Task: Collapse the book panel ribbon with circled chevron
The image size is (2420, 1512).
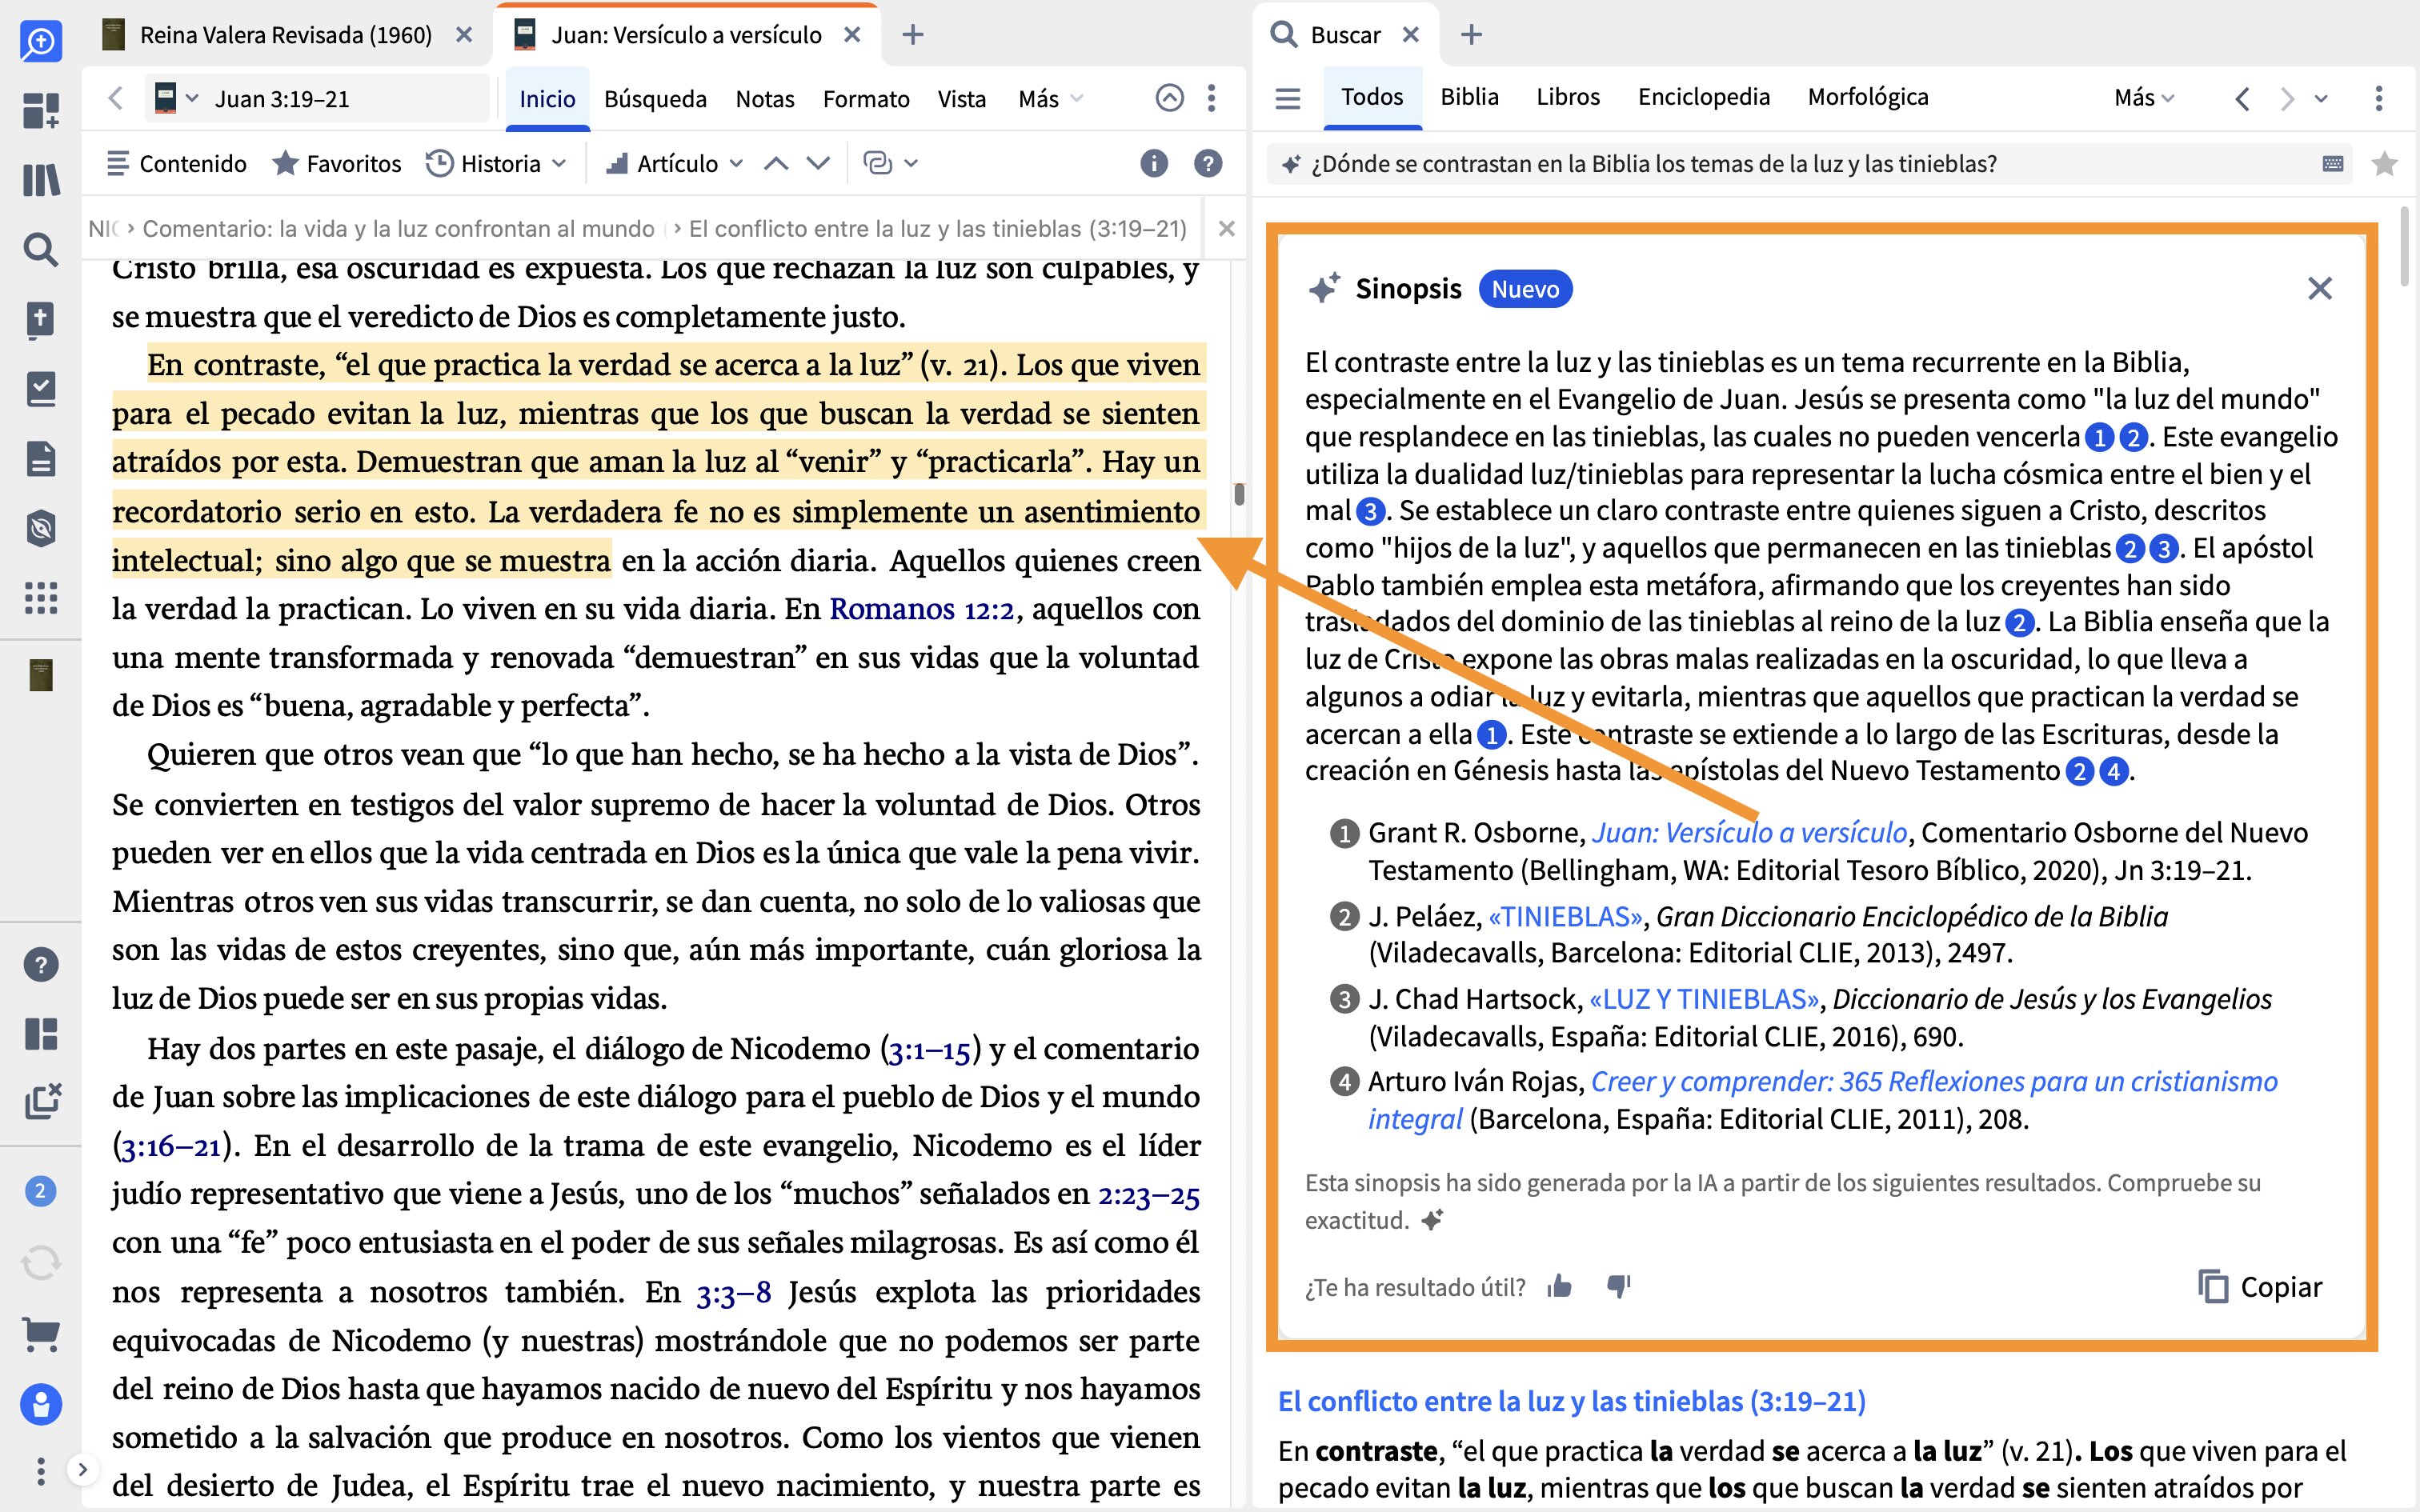Action: coord(1169,98)
